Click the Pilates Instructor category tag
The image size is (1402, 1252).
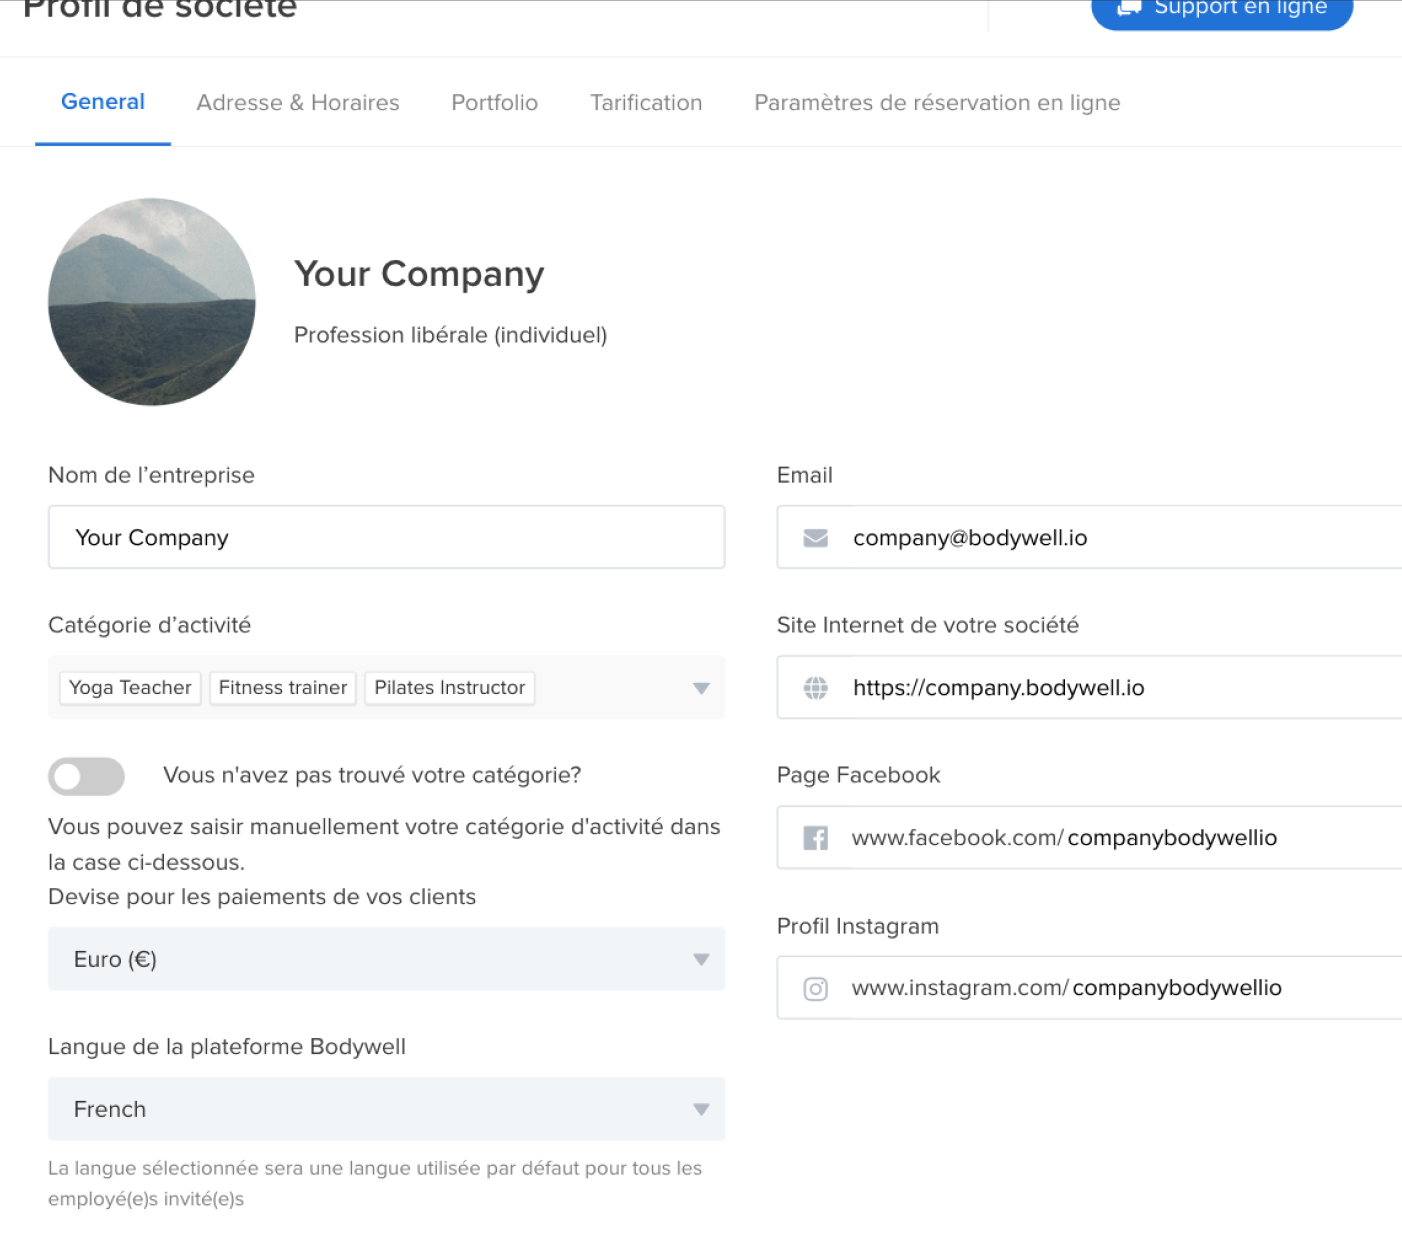point(449,688)
